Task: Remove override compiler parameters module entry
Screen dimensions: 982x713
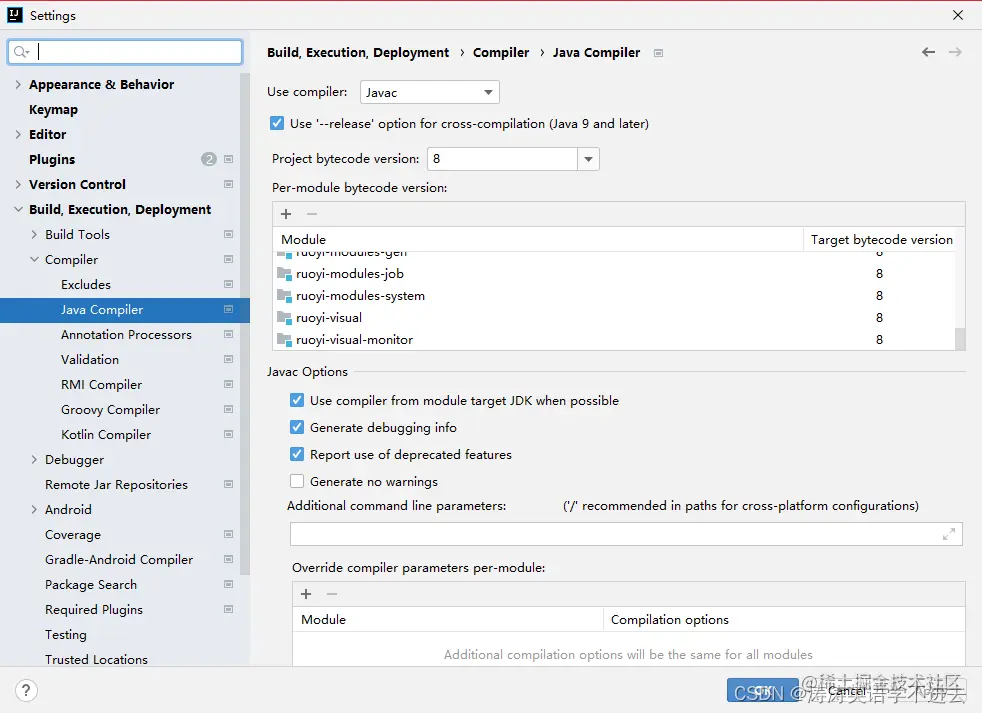Action: [332, 594]
